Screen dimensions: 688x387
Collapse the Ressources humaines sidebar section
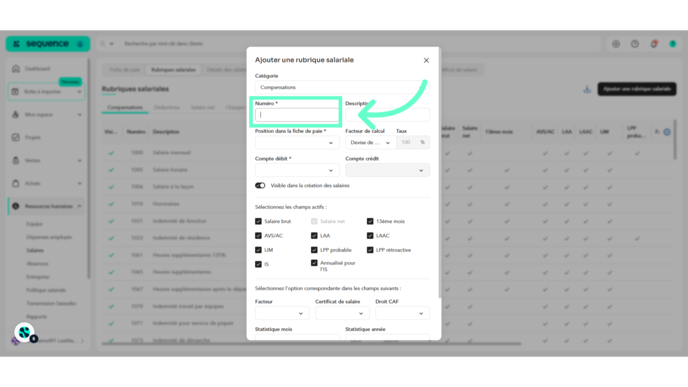79,206
